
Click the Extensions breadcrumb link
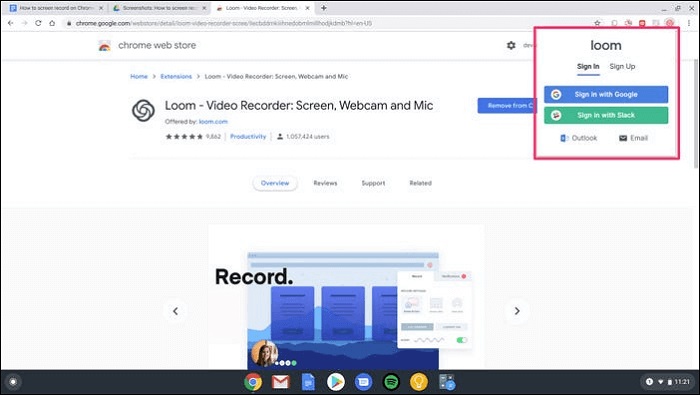pos(176,76)
